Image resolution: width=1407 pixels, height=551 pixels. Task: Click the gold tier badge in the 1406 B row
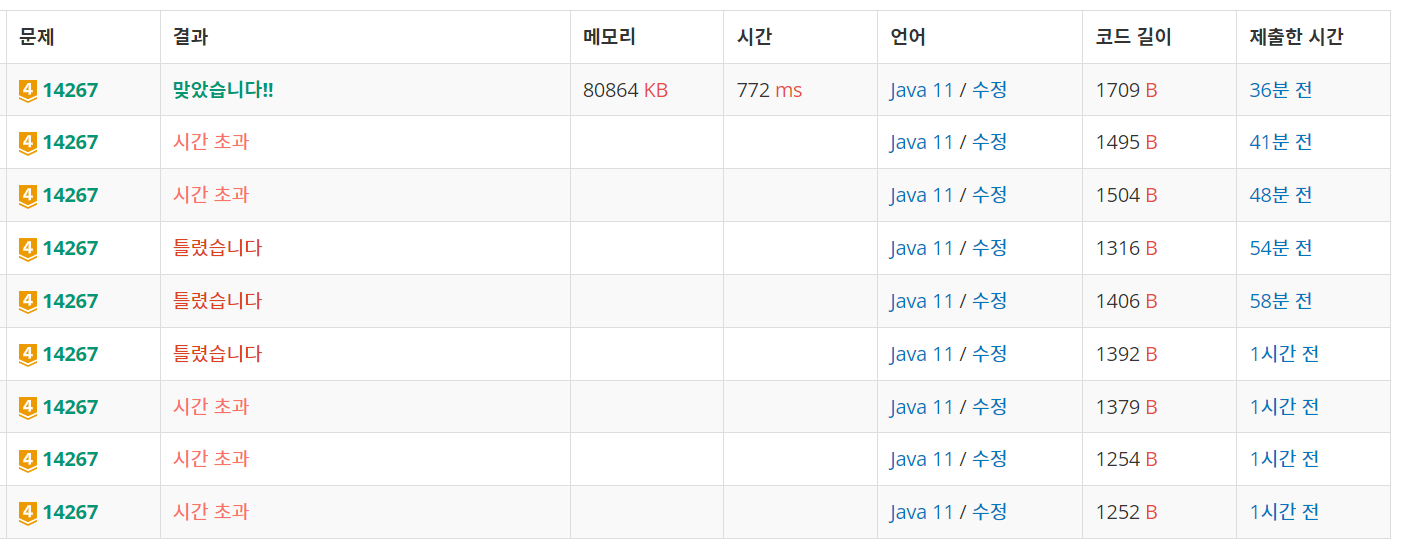[x=28, y=301]
